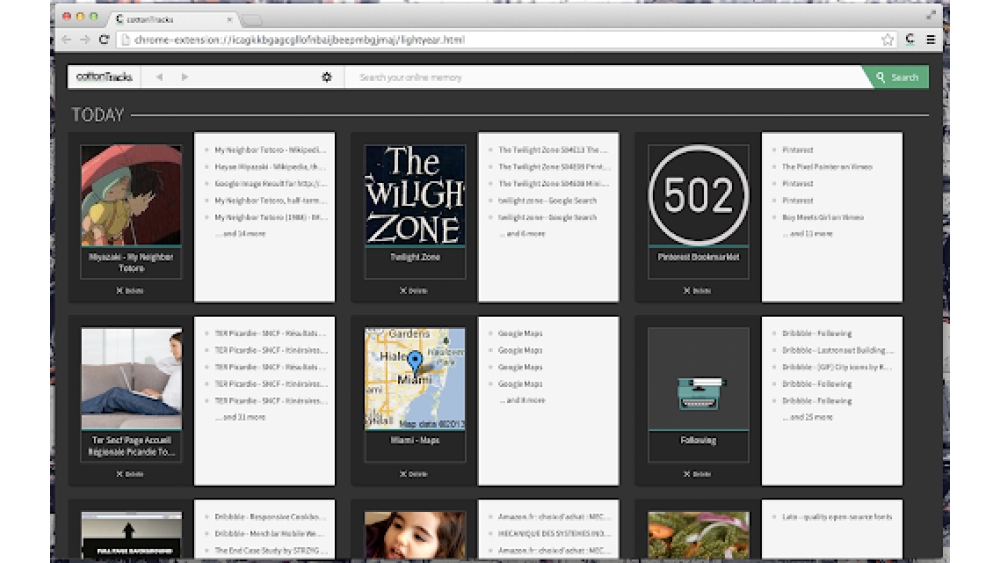
Task: Open a new tab in Chrome
Action: tap(250, 20)
